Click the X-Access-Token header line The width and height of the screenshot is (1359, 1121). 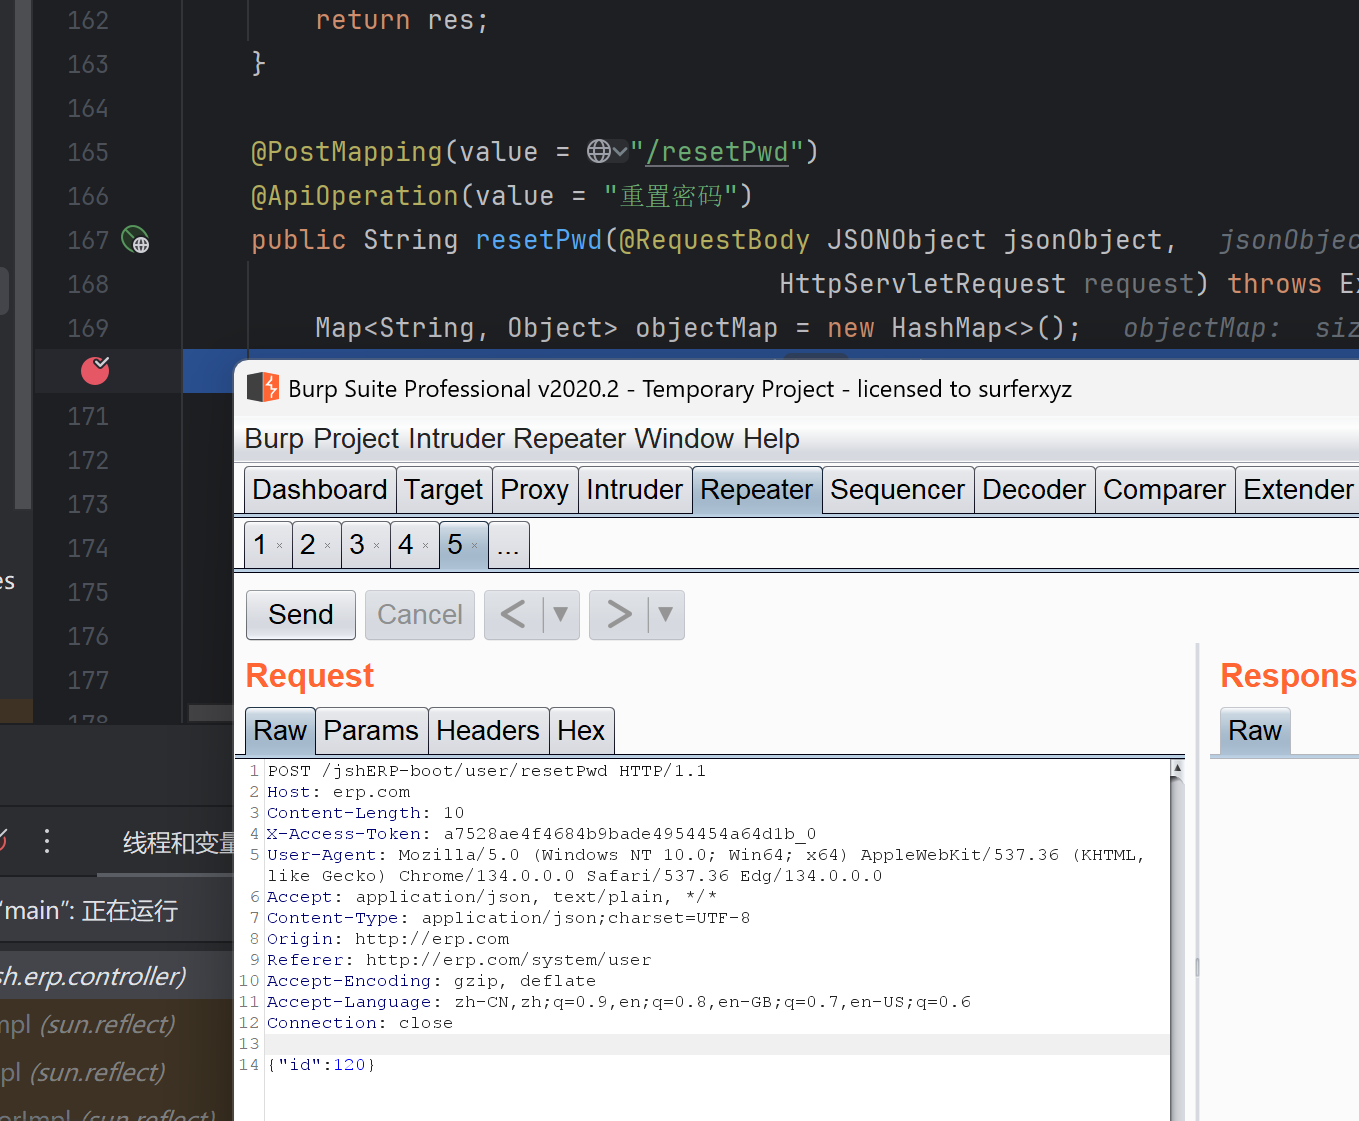pos(541,834)
